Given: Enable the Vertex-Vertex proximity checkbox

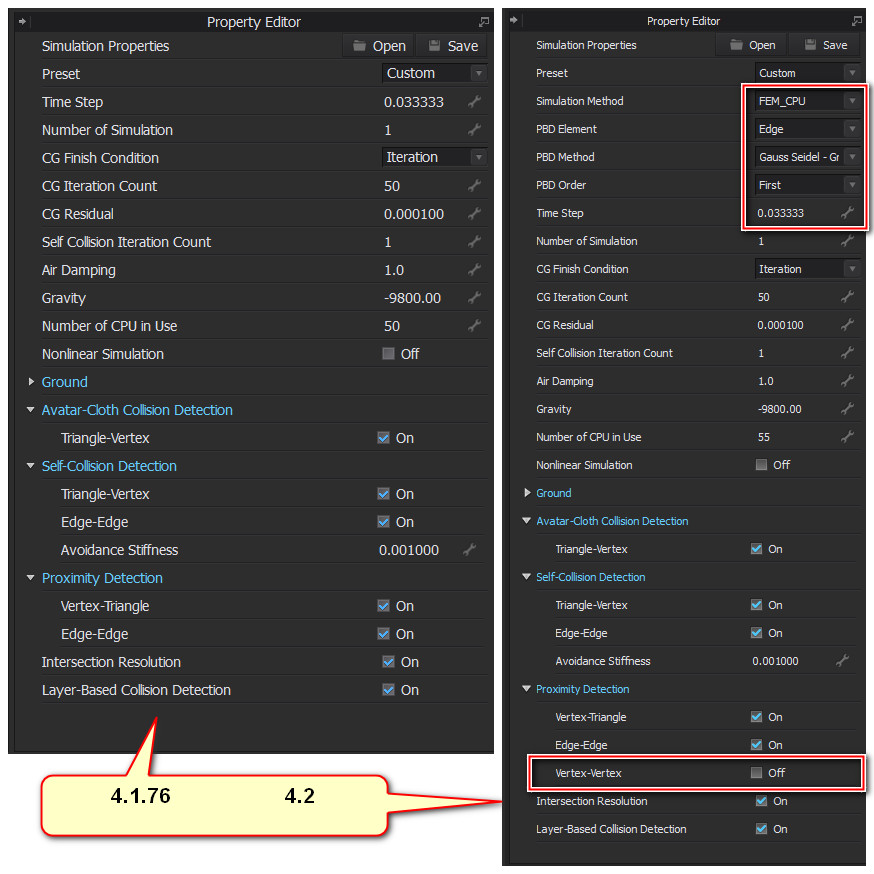Looking at the screenshot, I should [x=757, y=773].
